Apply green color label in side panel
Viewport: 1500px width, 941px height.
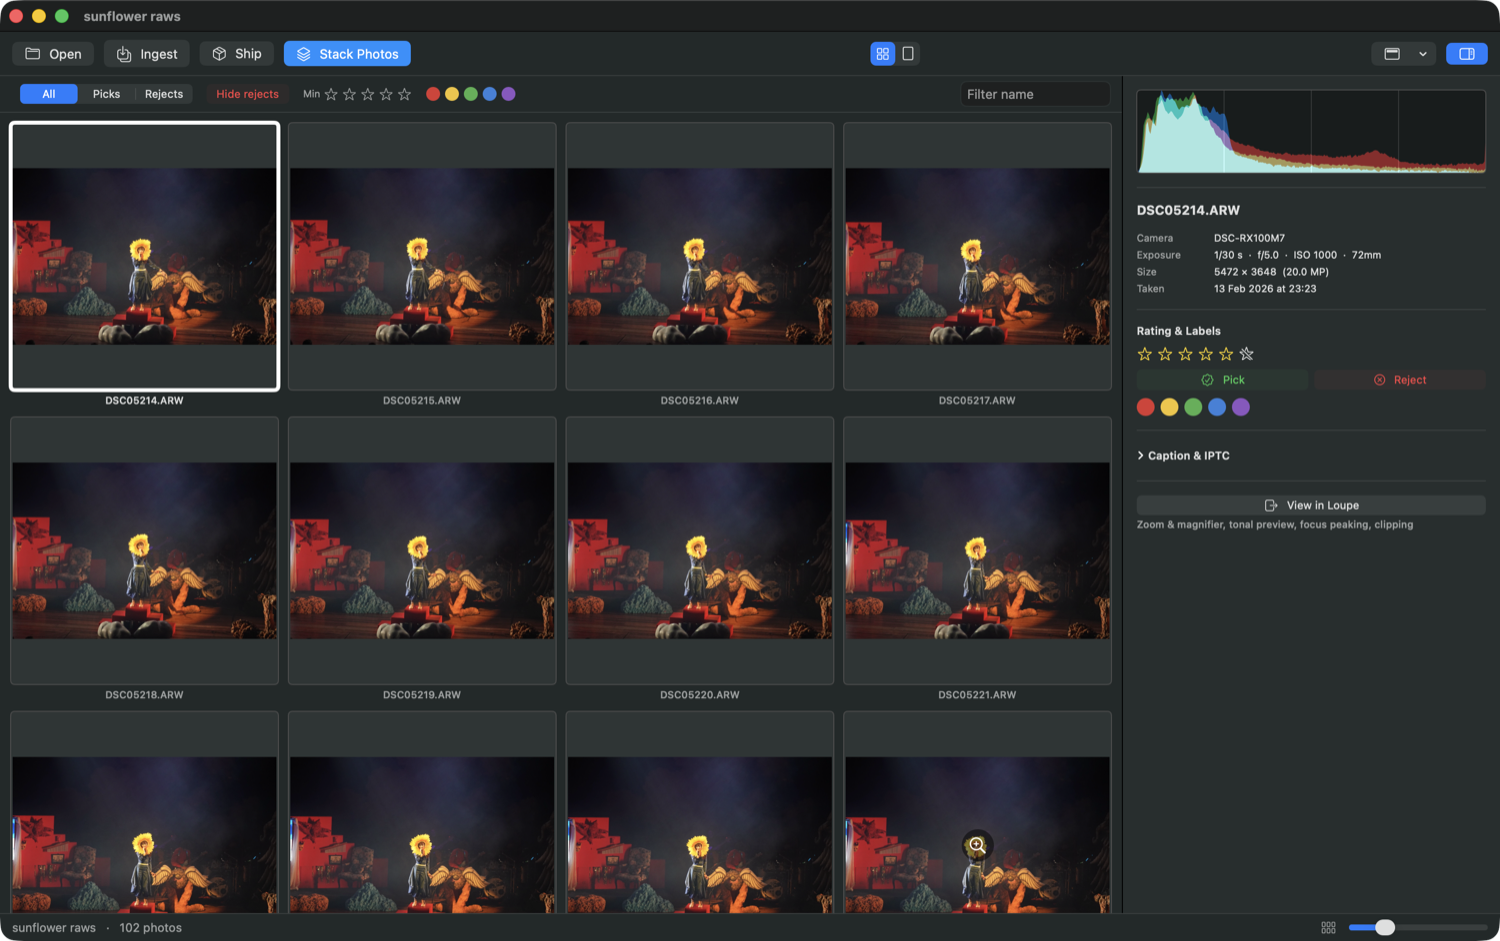[1193, 407]
